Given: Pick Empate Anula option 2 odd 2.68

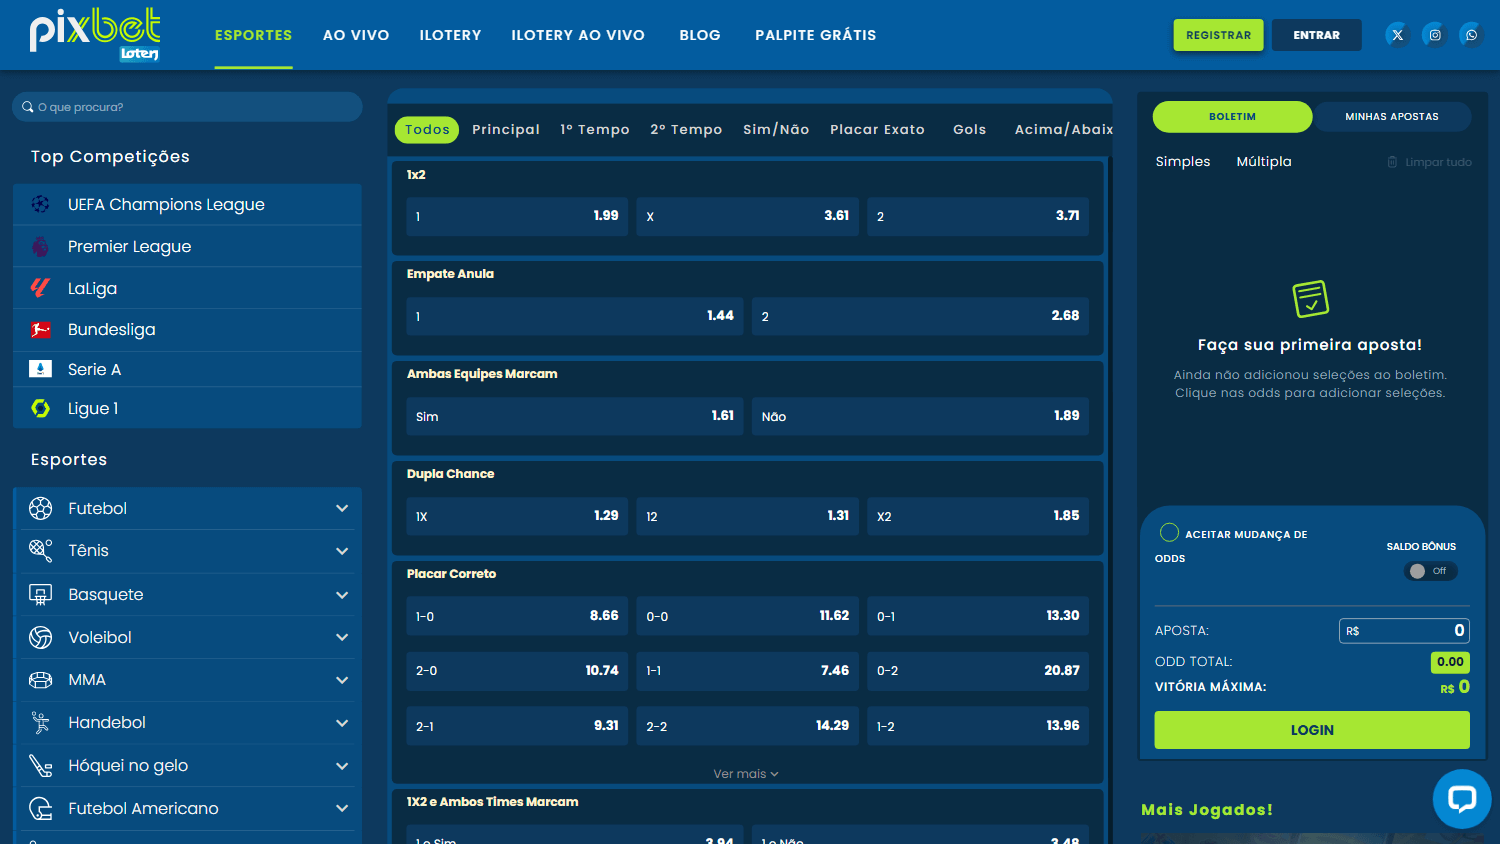Looking at the screenshot, I should pos(920,316).
